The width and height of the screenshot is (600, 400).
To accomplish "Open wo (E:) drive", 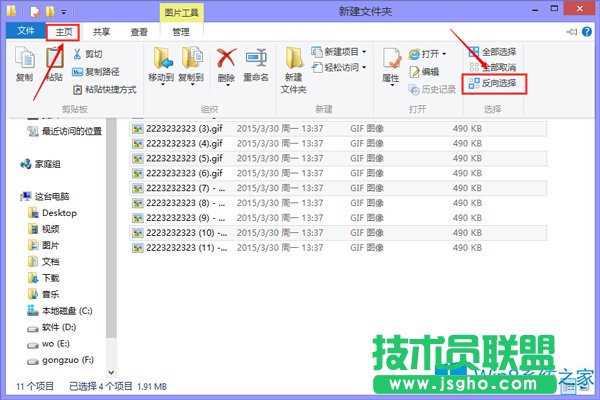I will [x=49, y=344].
